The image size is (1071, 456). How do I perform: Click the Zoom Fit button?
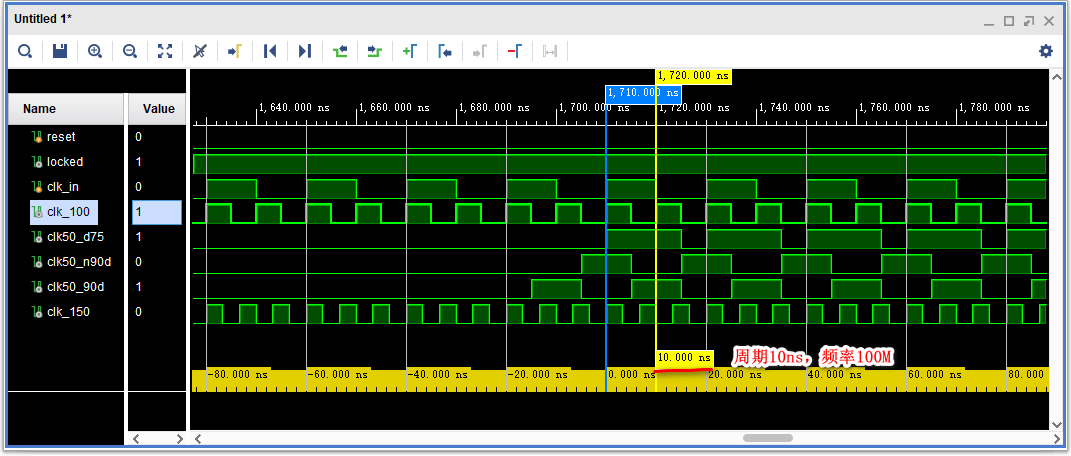(165, 51)
